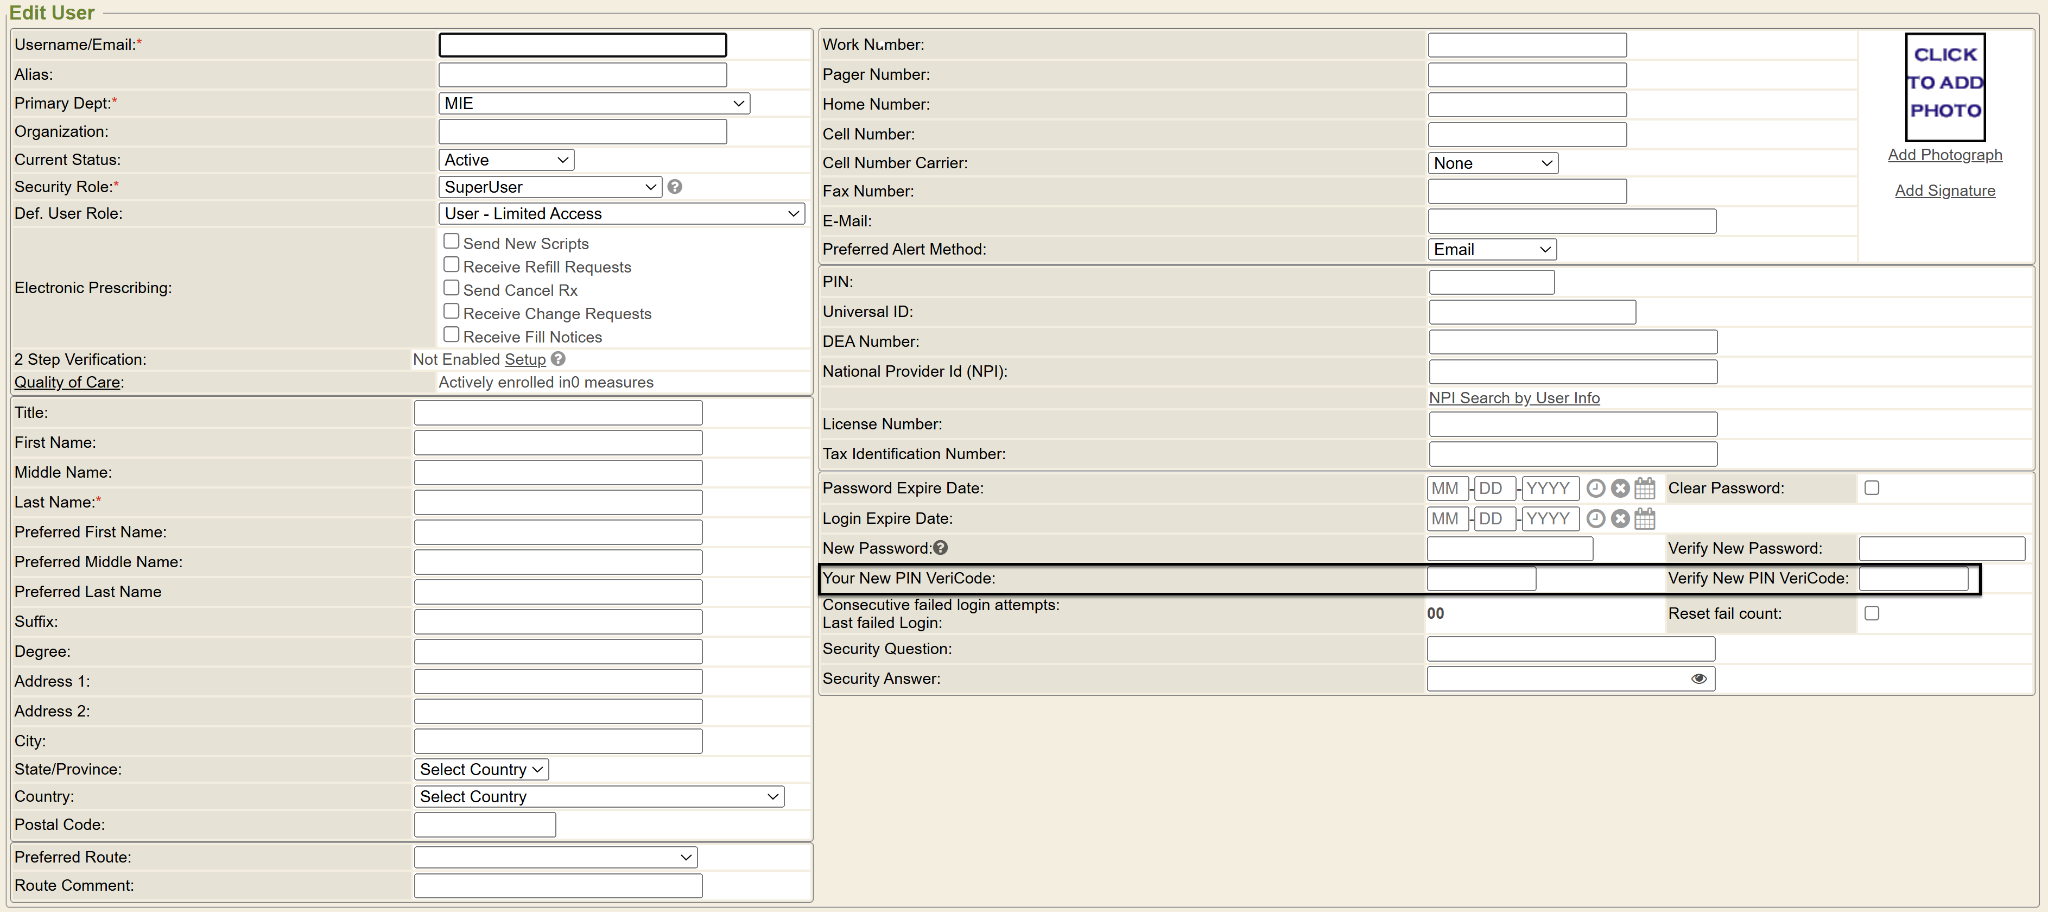Reveal Security Answer using the eye icon
Screen dimensions: 2048x912
1698,679
